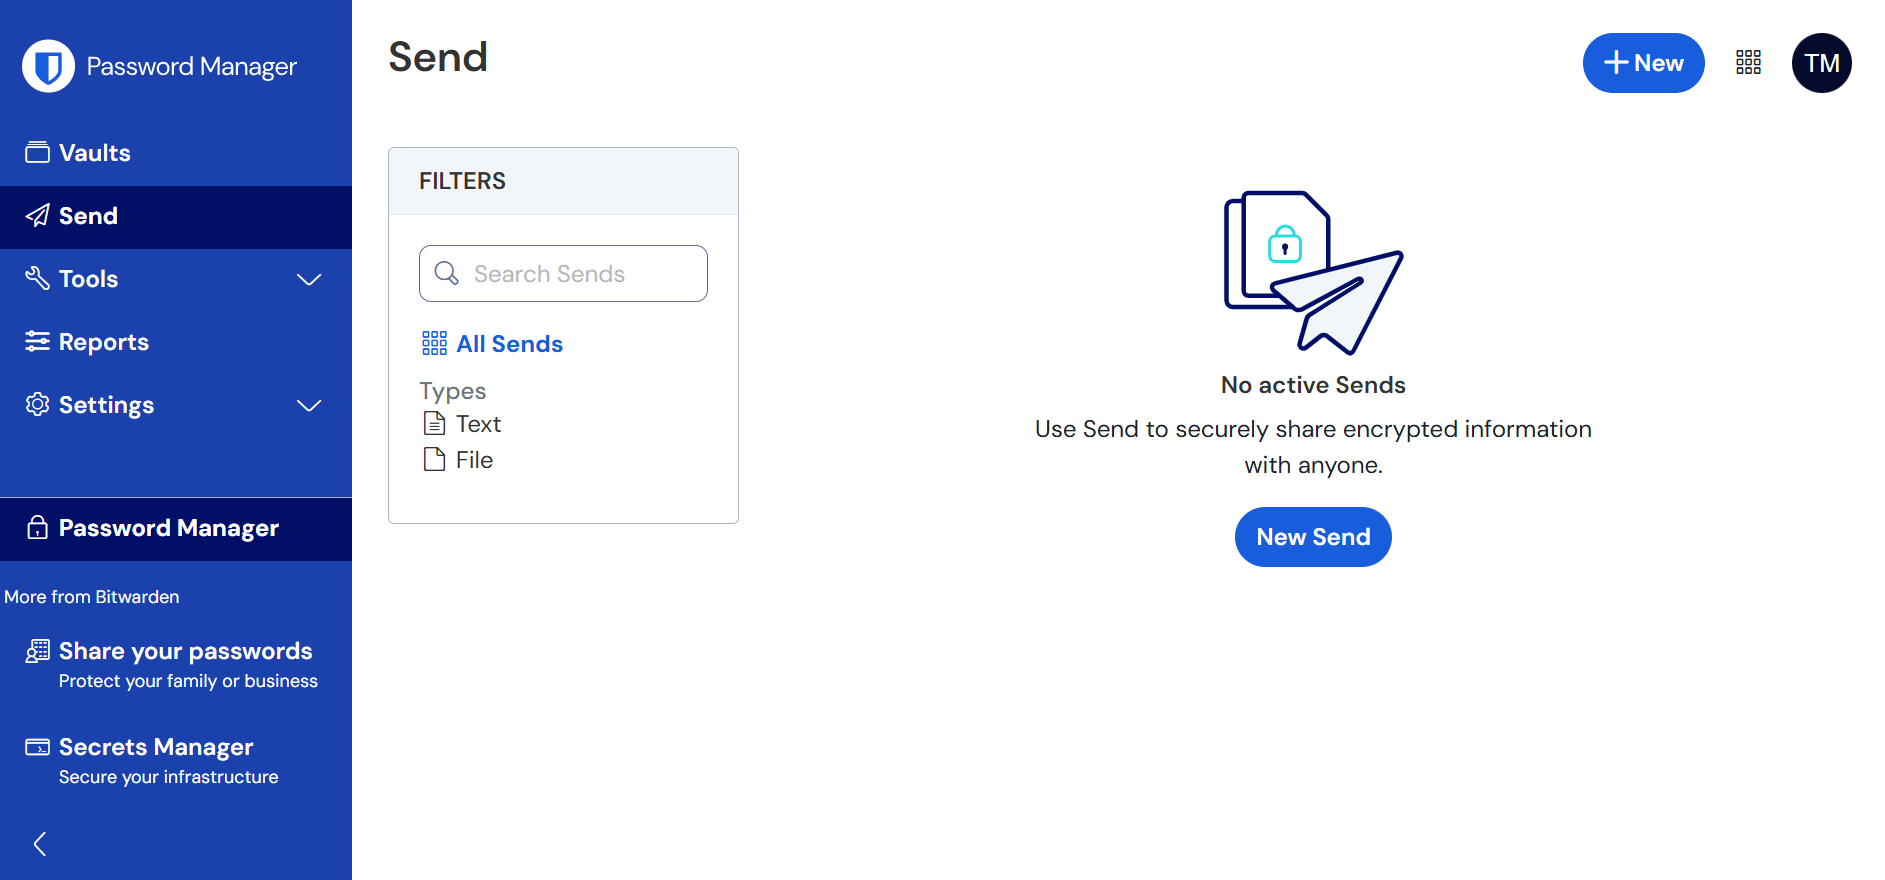Click the New button at top
Viewport: 1885px width, 880px height.
1643,63
